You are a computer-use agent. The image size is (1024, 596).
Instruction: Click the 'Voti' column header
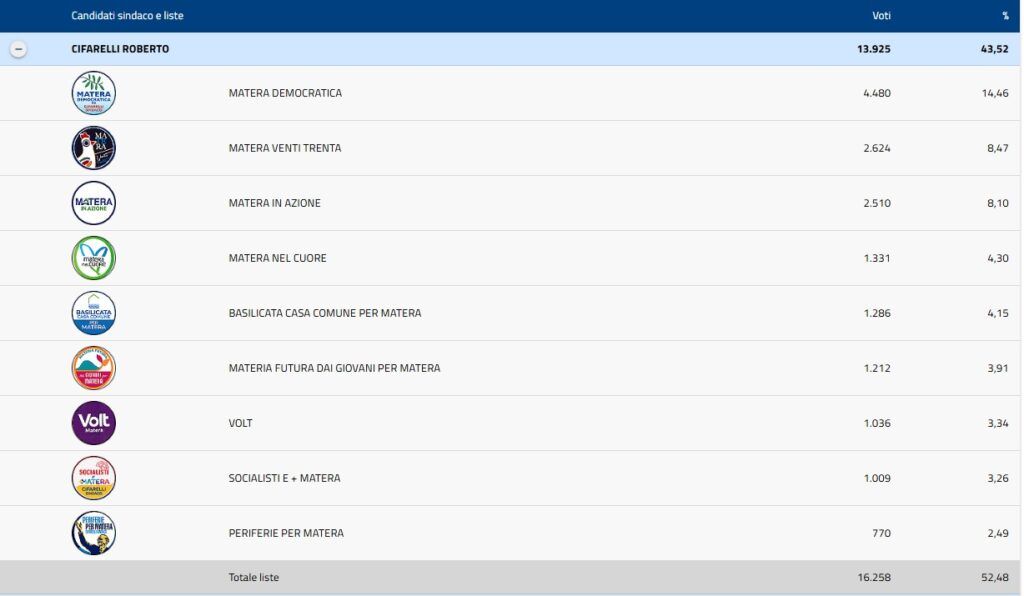pyautogui.click(x=881, y=16)
